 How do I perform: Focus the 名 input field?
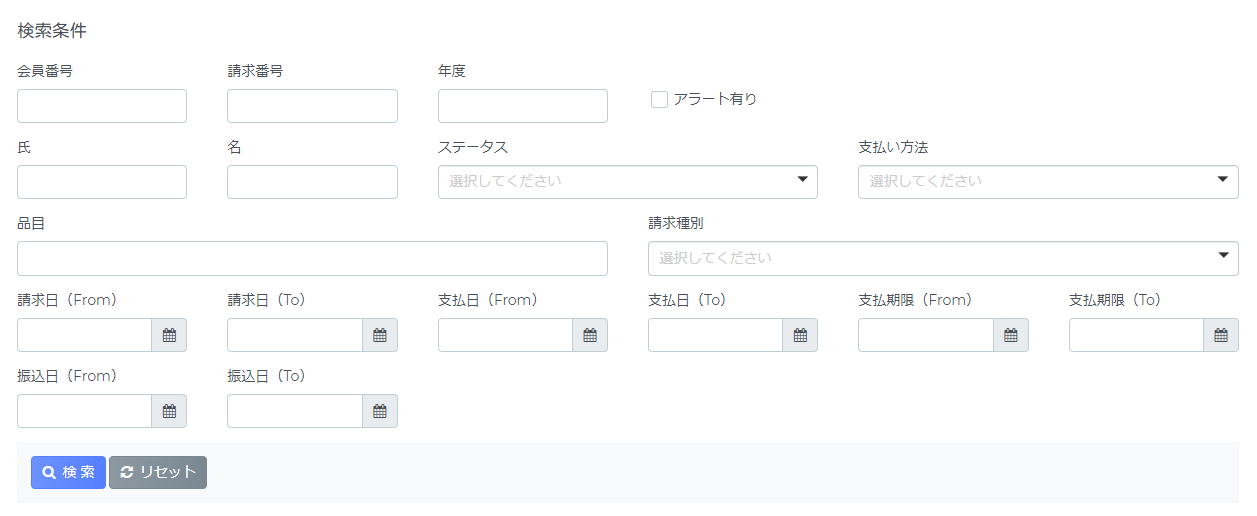[x=312, y=182]
